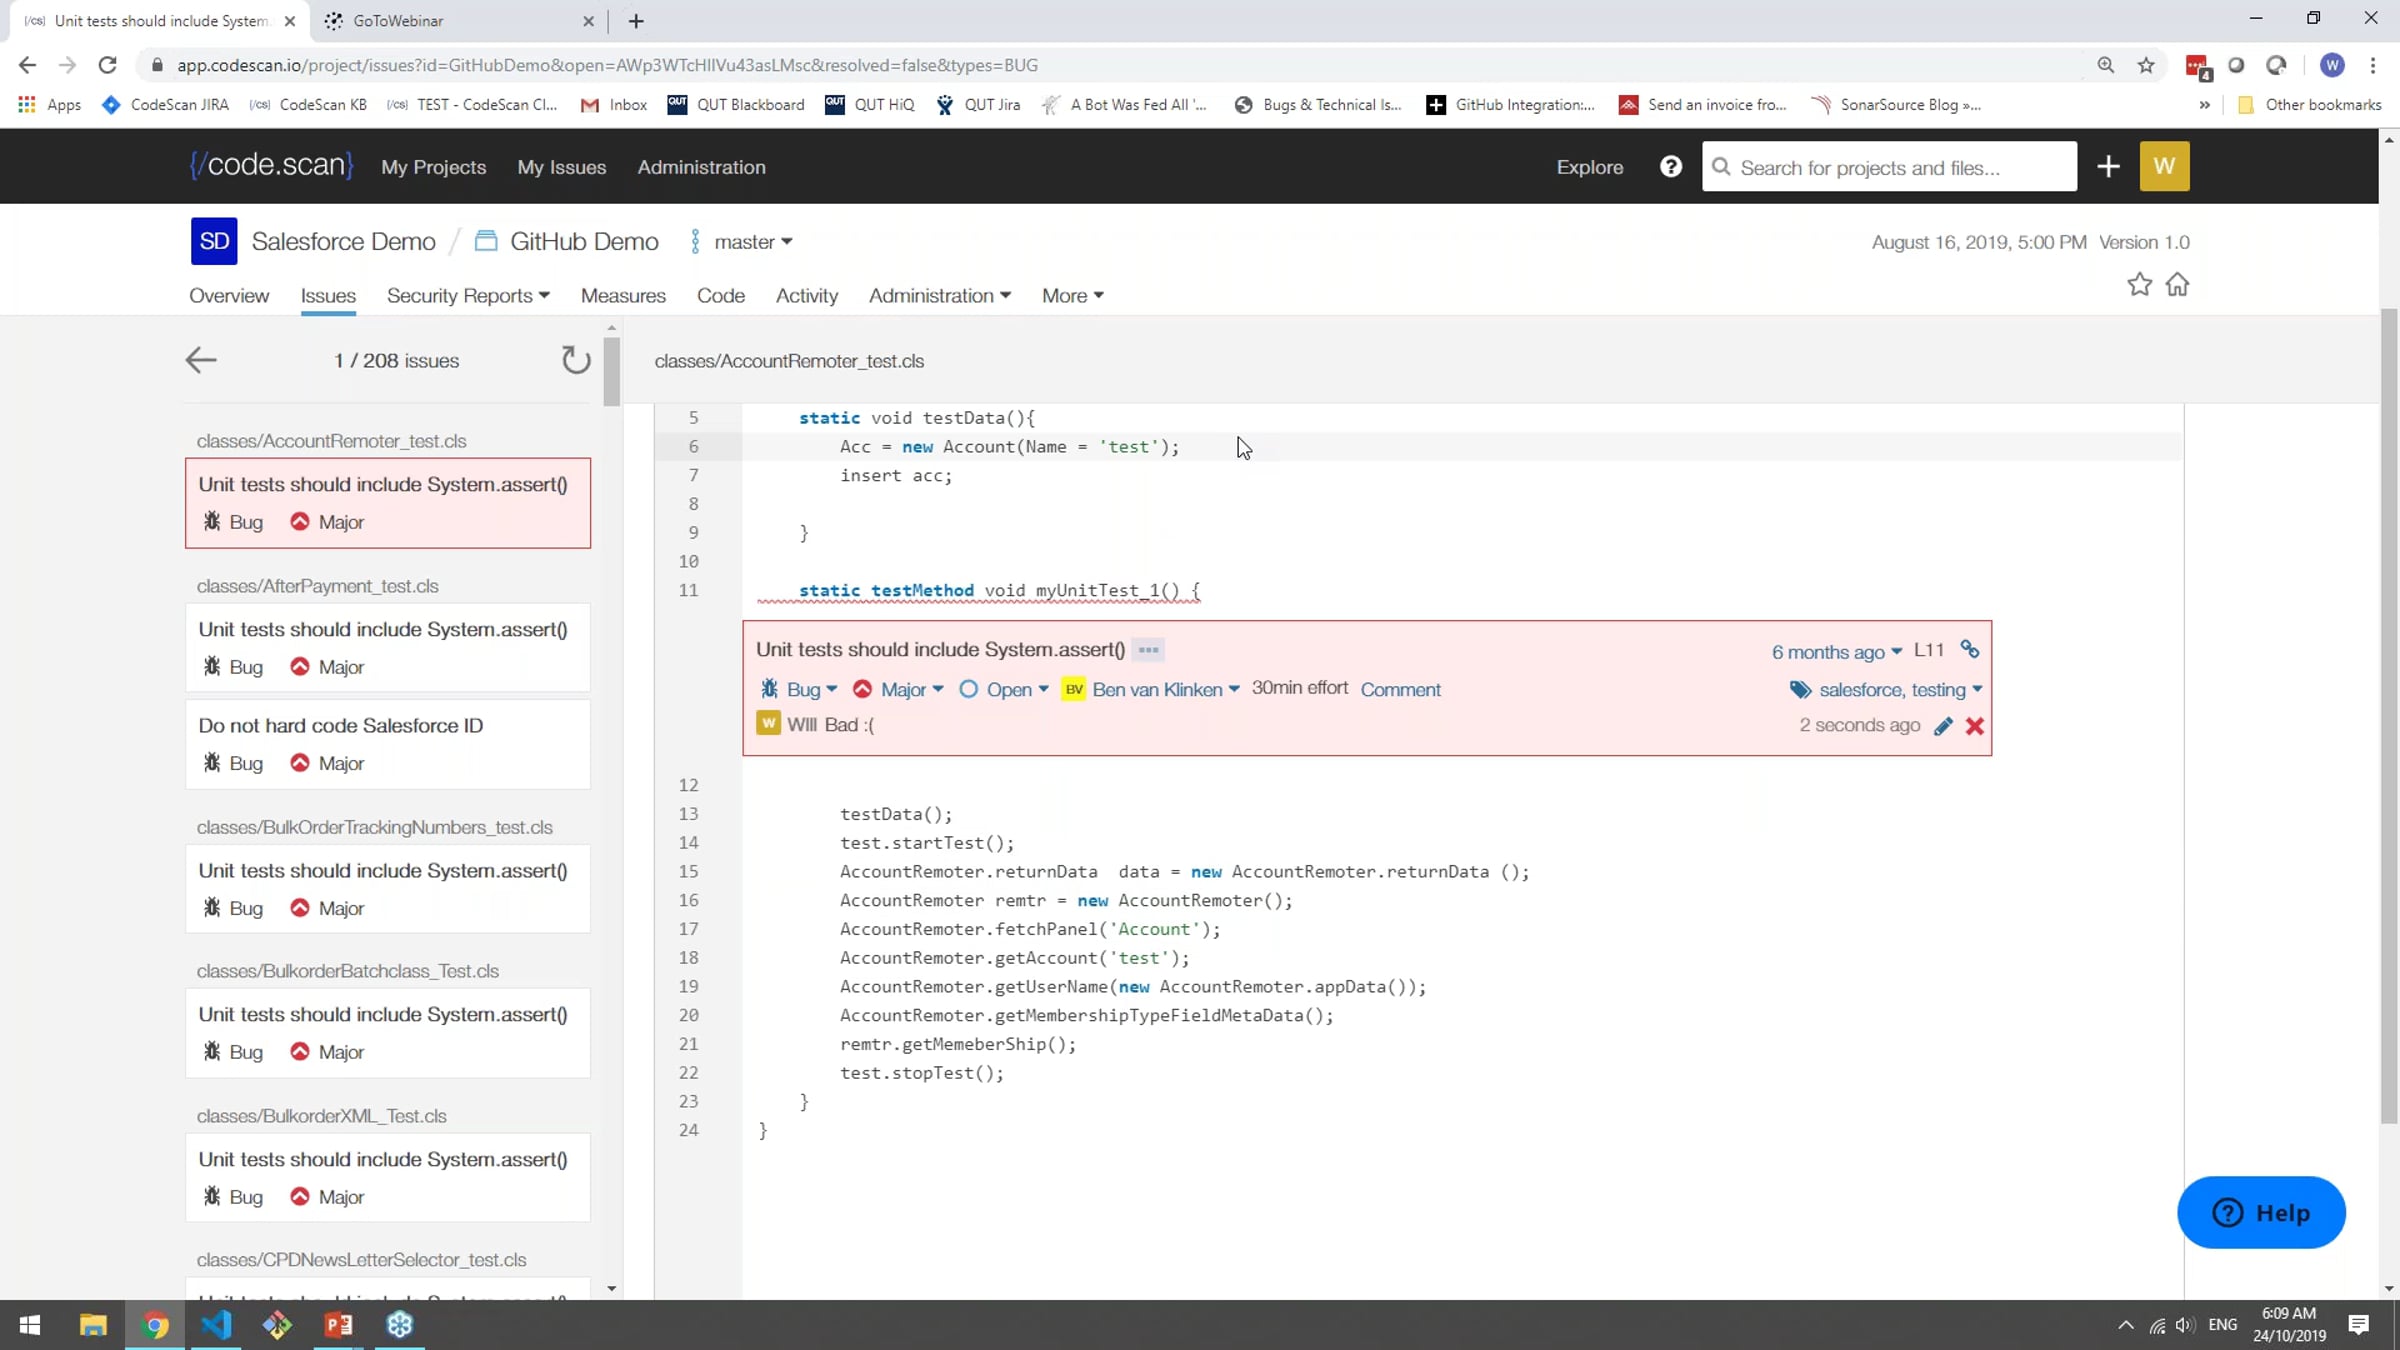Expand project Administration dropdown menu
The image size is (2400, 1350).
click(x=940, y=295)
